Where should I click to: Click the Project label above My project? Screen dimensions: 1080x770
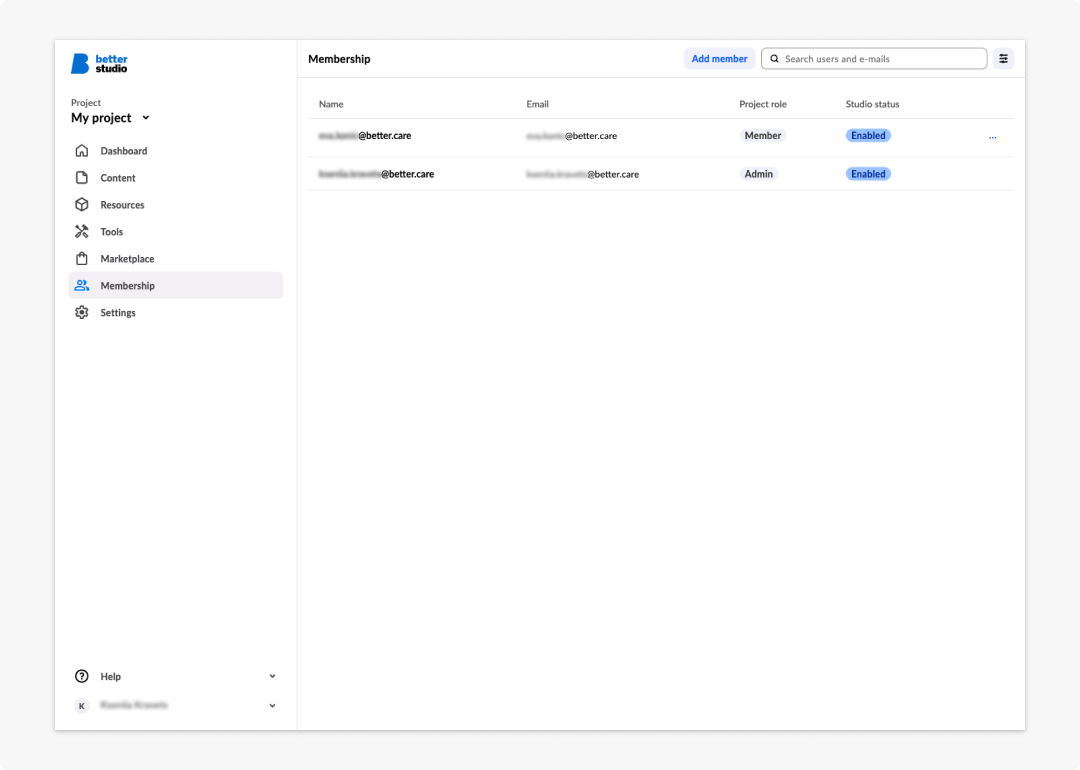point(85,103)
